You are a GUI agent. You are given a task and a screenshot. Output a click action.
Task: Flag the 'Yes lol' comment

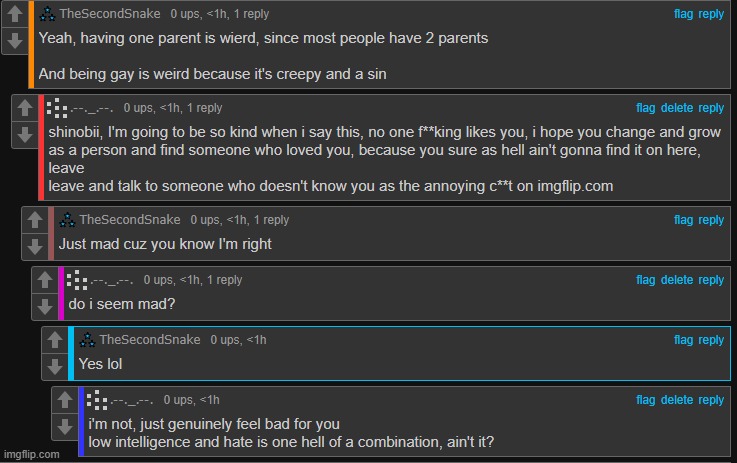tap(683, 340)
